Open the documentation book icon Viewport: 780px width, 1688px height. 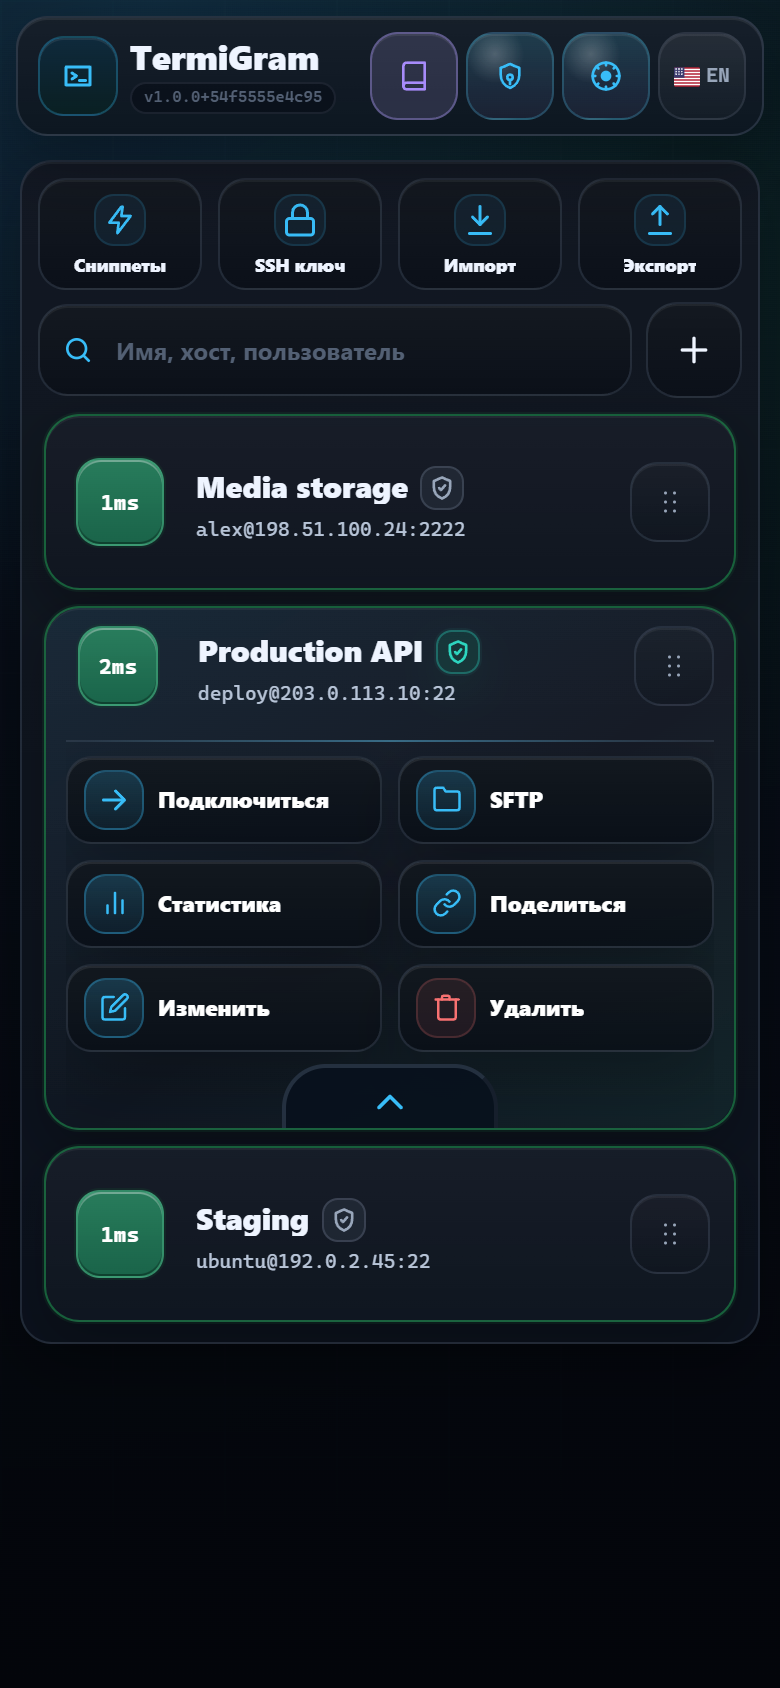[x=414, y=76]
